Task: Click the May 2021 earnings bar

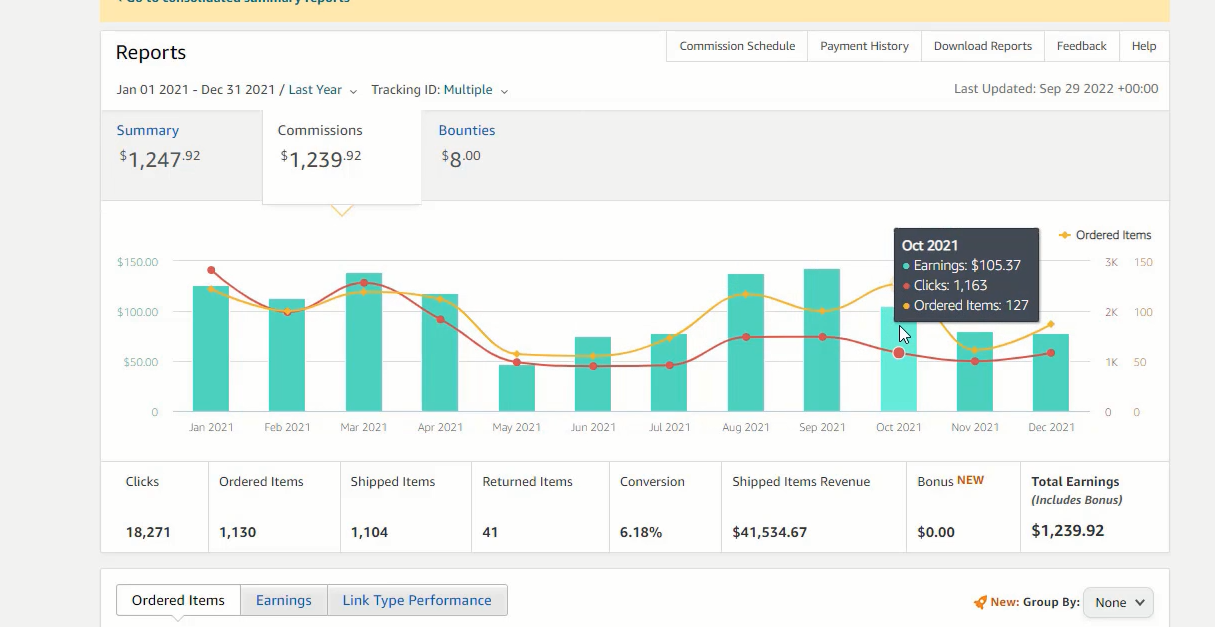Action: (x=517, y=388)
